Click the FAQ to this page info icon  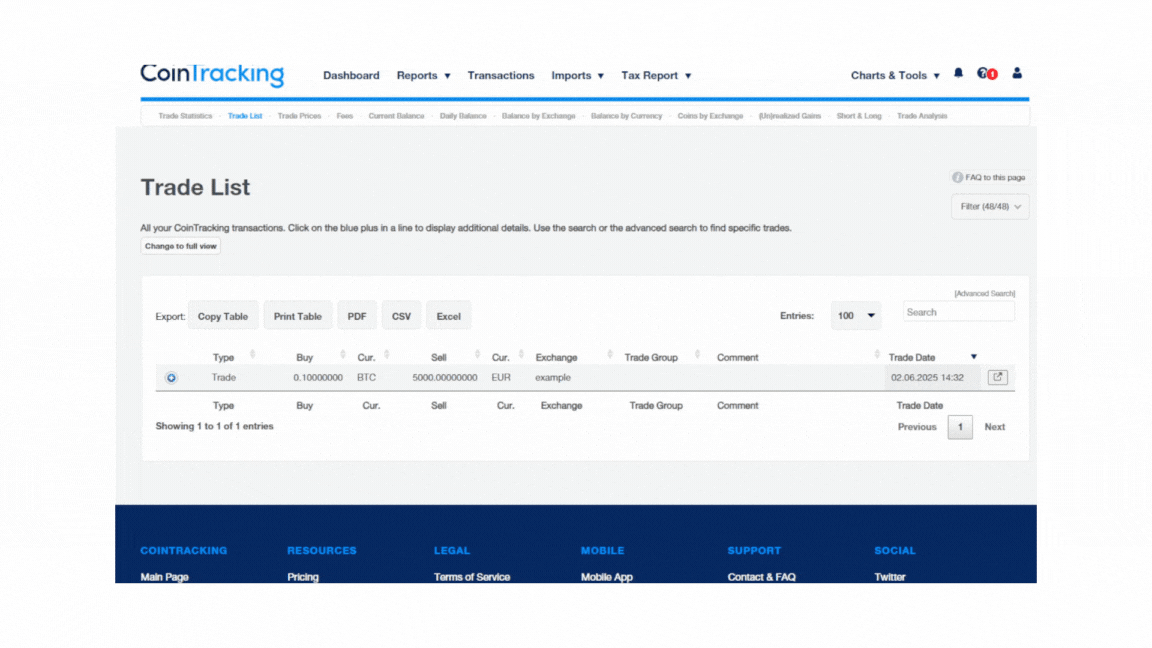point(957,177)
